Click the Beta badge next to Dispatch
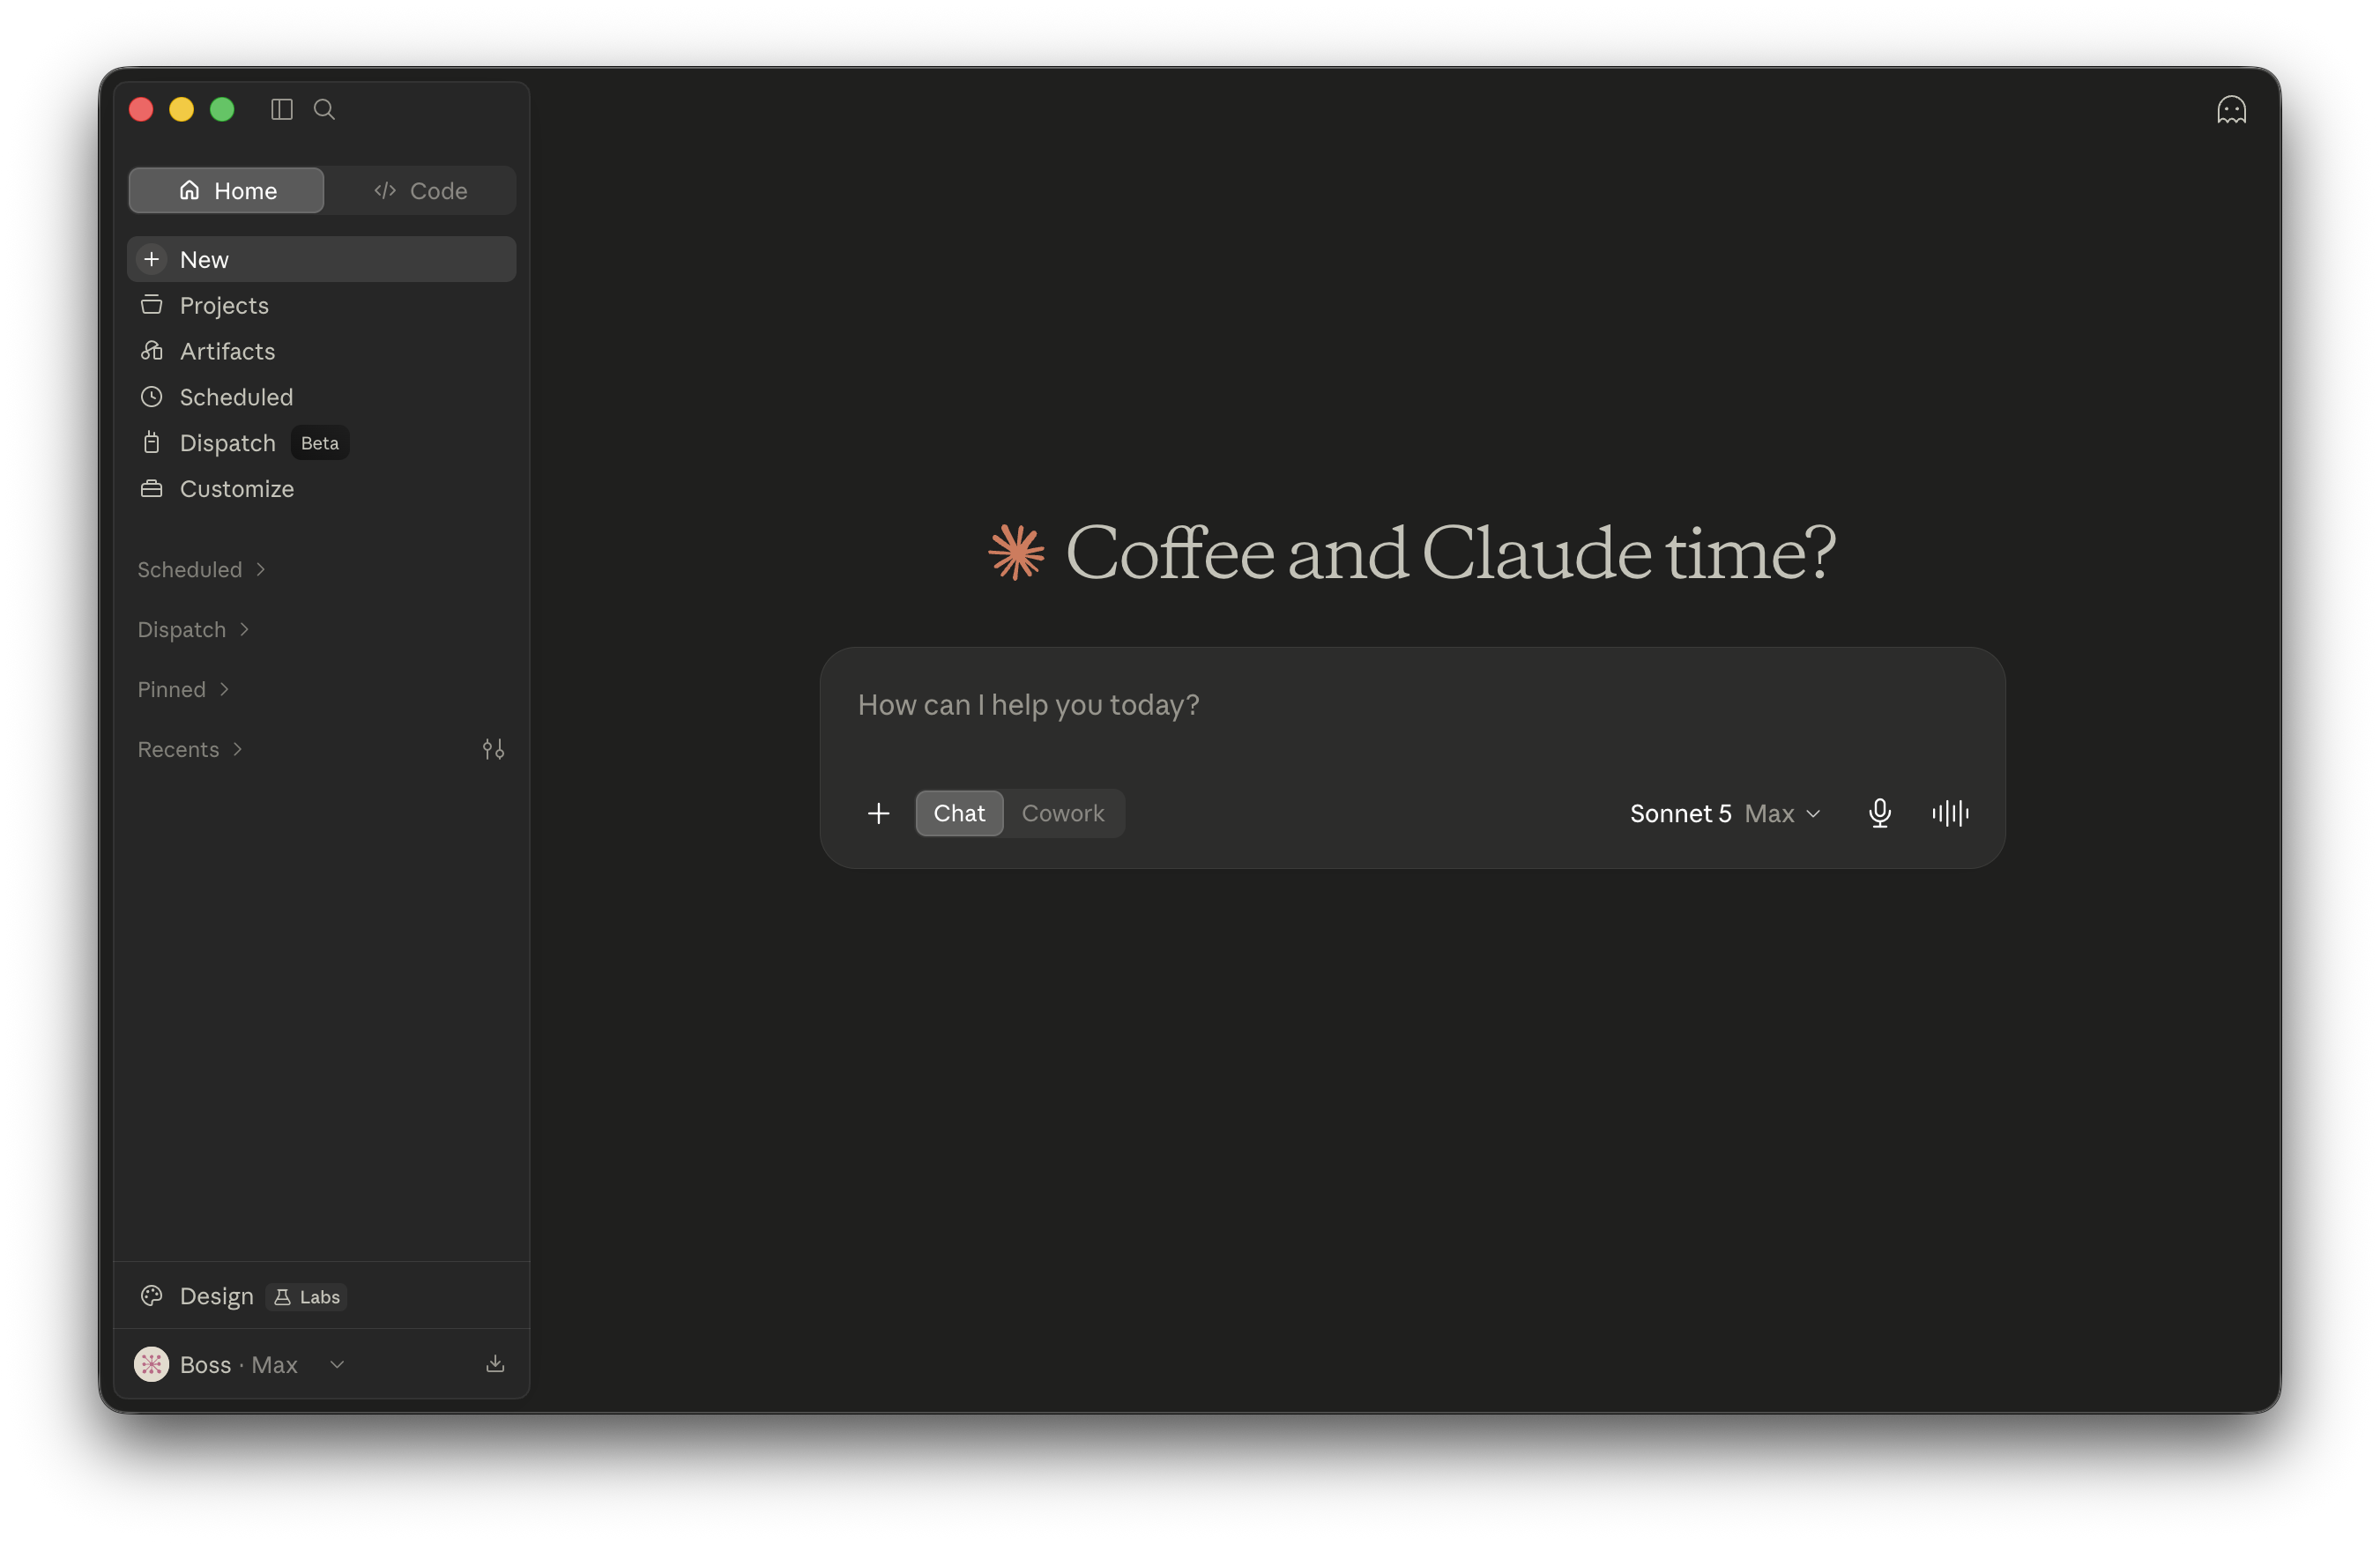Screen dimensions: 2380x1544 tap(320, 443)
